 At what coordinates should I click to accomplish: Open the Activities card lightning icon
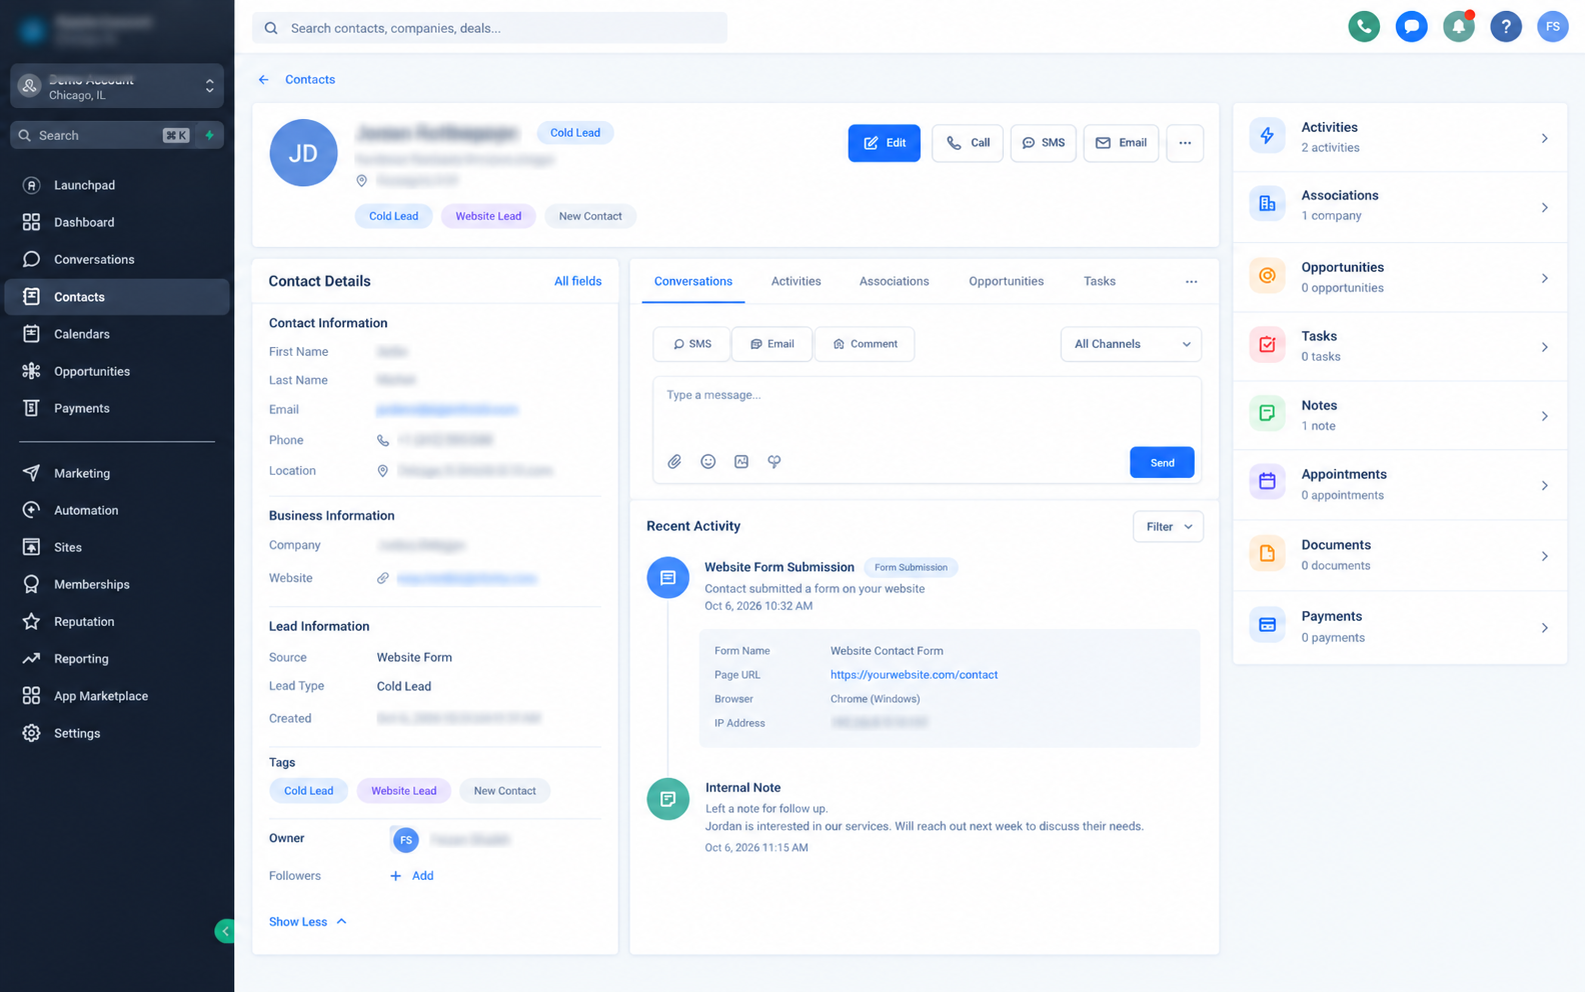click(1267, 136)
